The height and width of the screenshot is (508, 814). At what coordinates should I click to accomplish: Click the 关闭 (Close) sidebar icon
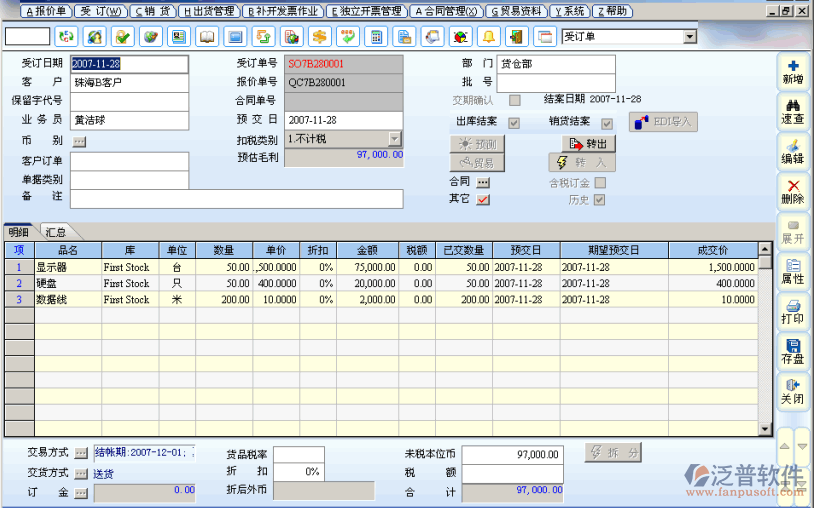792,391
